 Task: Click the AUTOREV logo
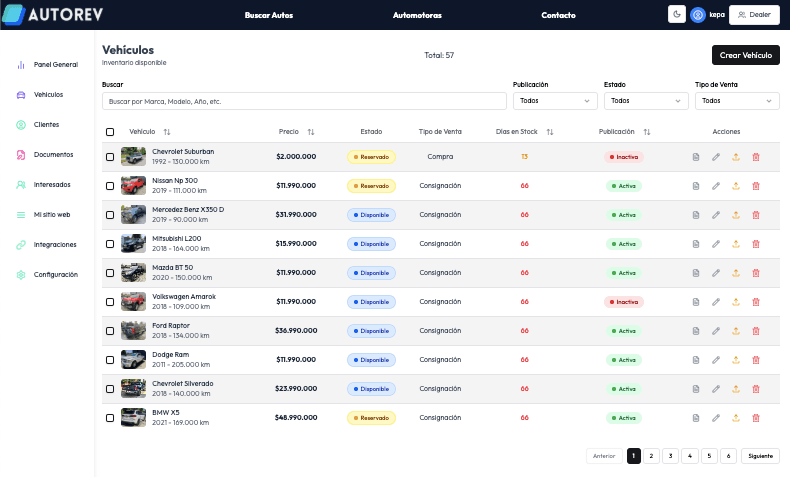tap(52, 15)
